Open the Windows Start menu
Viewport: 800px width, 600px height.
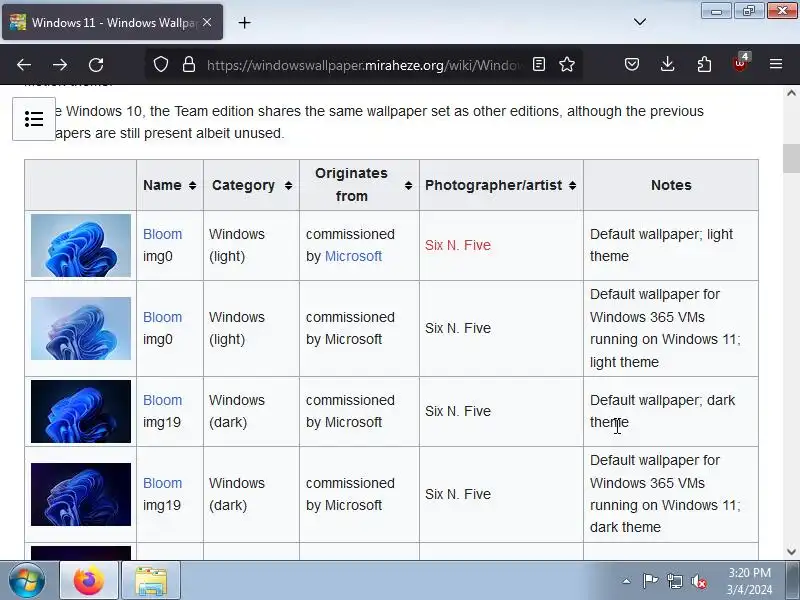(x=27, y=581)
